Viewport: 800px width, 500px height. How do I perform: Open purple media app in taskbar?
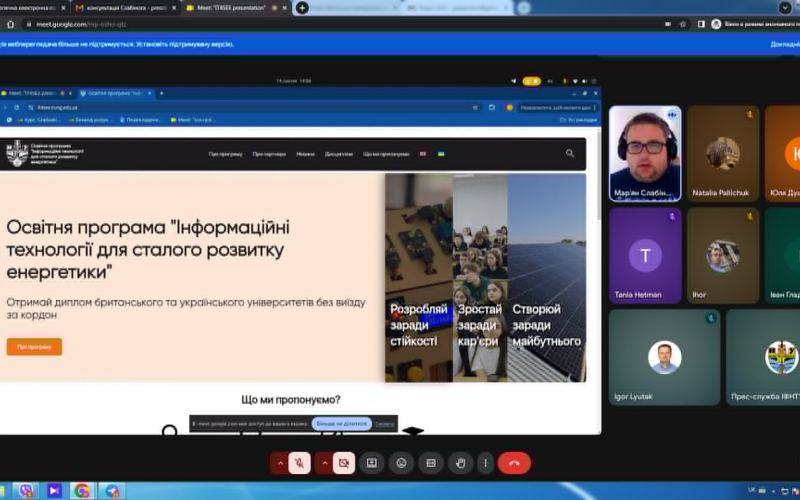pyautogui.click(x=54, y=491)
